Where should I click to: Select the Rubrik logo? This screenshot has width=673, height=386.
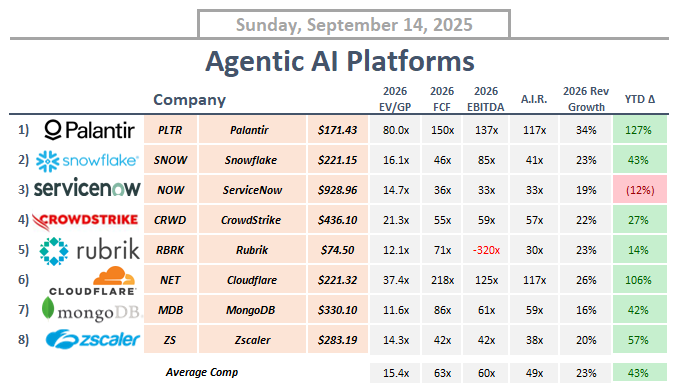coord(89,251)
